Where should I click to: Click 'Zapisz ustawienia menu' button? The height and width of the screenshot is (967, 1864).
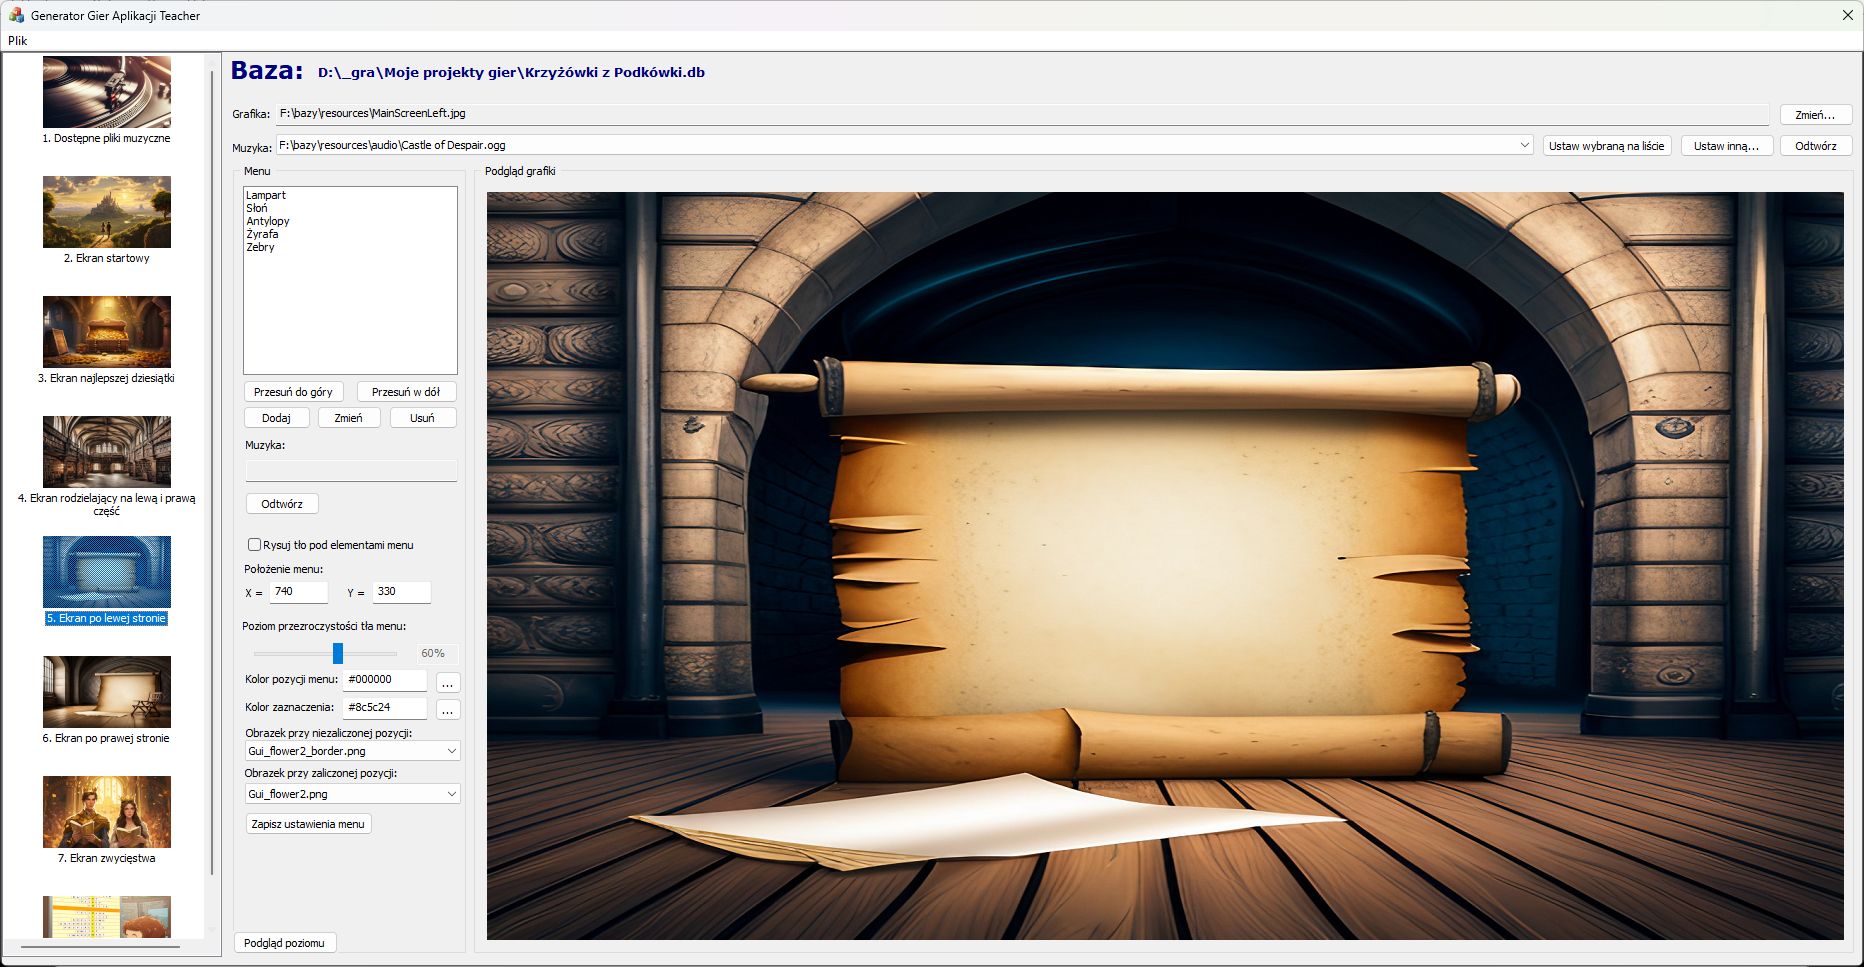point(308,824)
